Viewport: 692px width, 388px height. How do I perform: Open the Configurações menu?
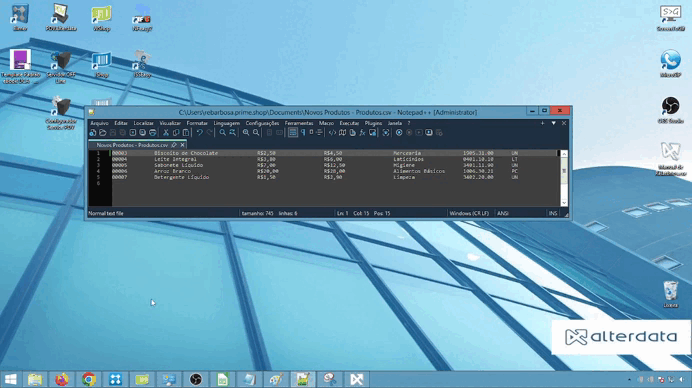point(262,123)
